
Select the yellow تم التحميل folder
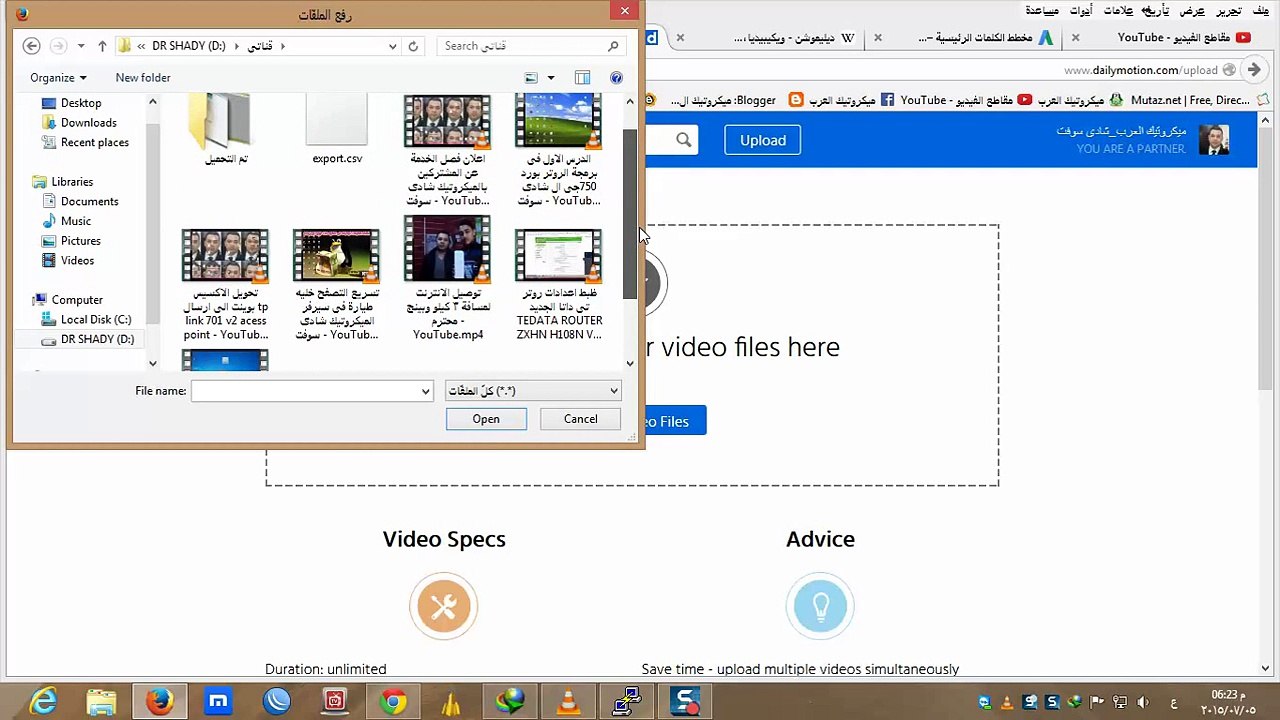226,130
